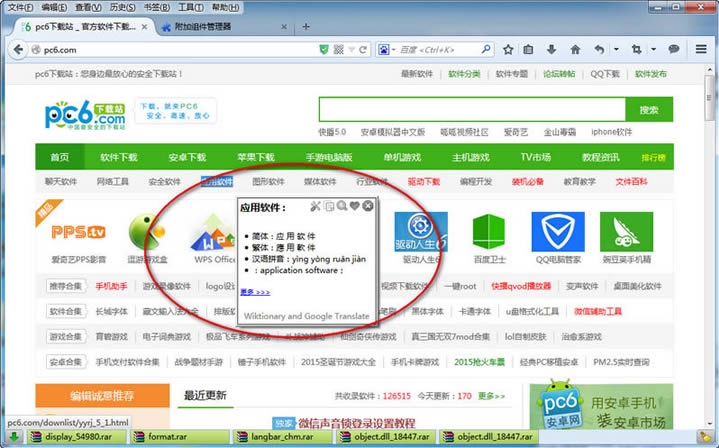The image size is (719, 448).
Task: Open the Firefox hamburger menu
Action: 701,49
